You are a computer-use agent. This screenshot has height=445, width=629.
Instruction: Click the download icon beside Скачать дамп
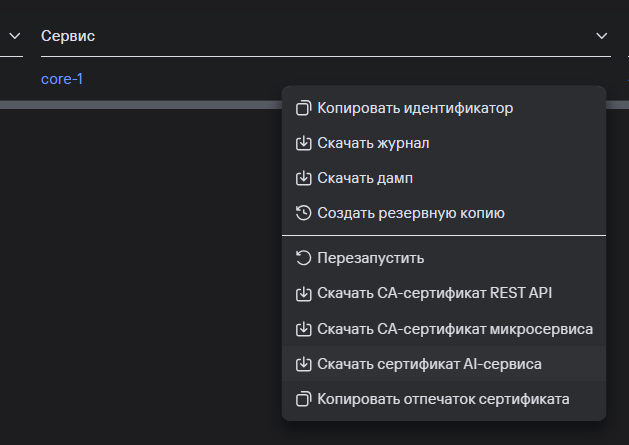pos(303,178)
